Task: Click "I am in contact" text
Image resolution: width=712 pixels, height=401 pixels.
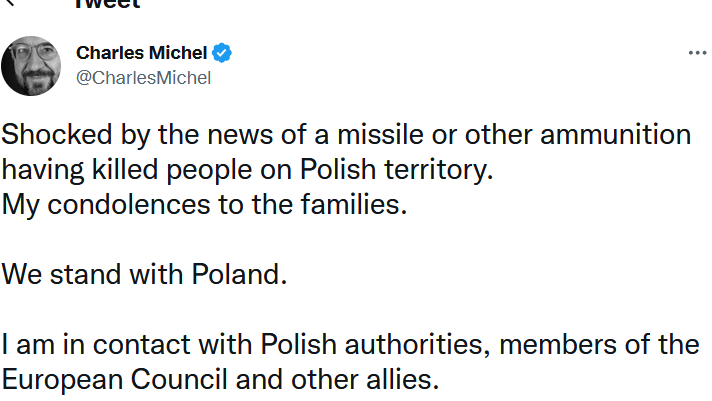Action: click(x=93, y=345)
